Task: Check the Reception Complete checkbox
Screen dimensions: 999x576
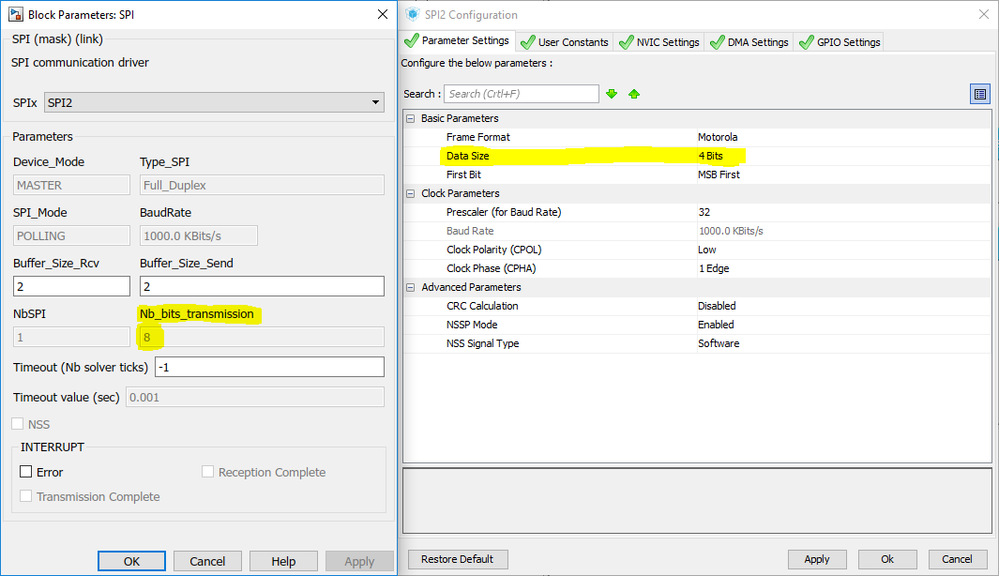Action: pyautogui.click(x=208, y=472)
